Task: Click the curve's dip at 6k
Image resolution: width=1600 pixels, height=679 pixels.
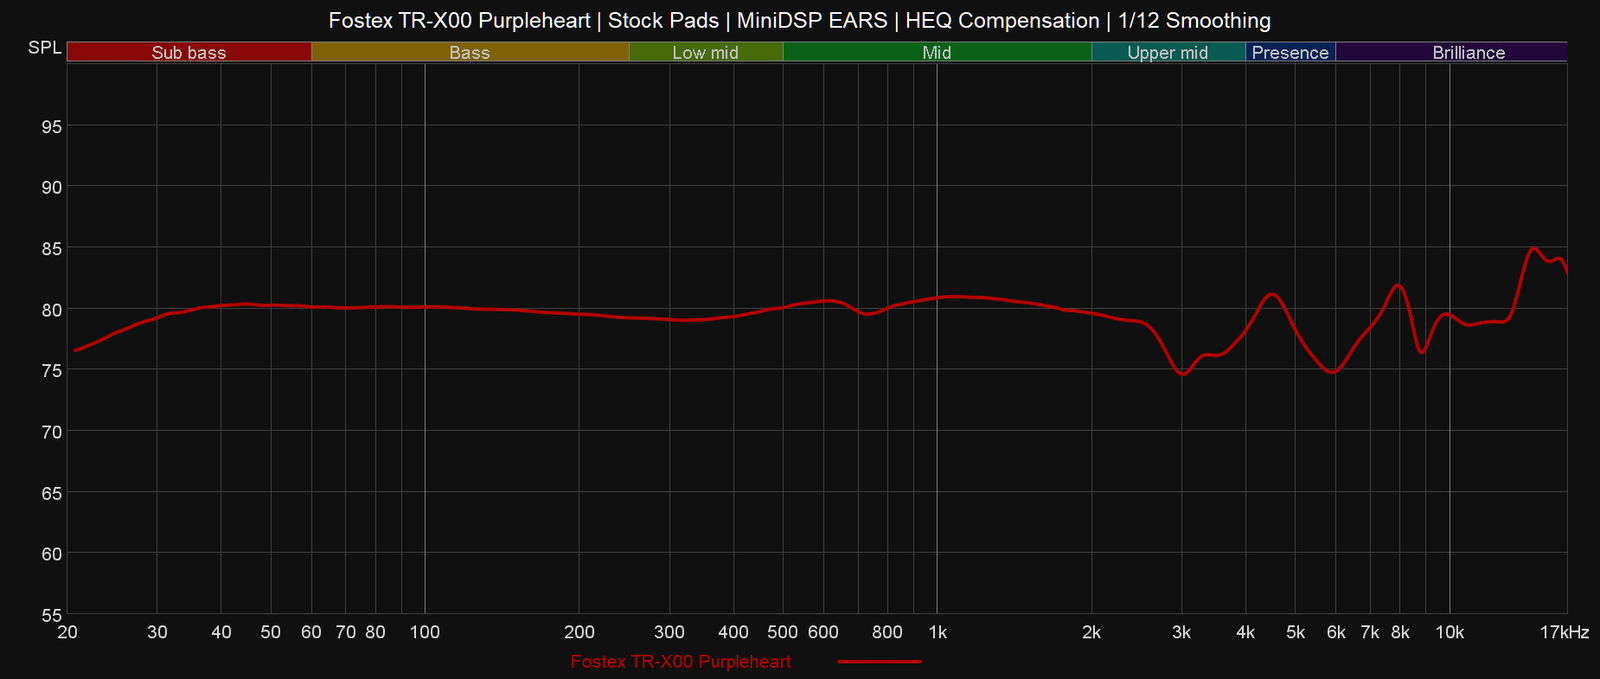Action: point(1332,372)
